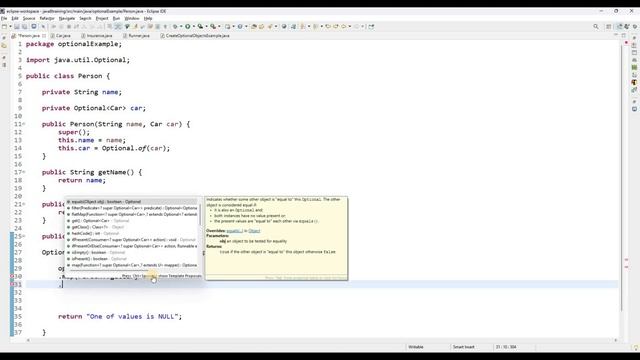Click the Debug bug icon in toolbar
This screenshot has height=360, width=640.
click(x=175, y=27)
